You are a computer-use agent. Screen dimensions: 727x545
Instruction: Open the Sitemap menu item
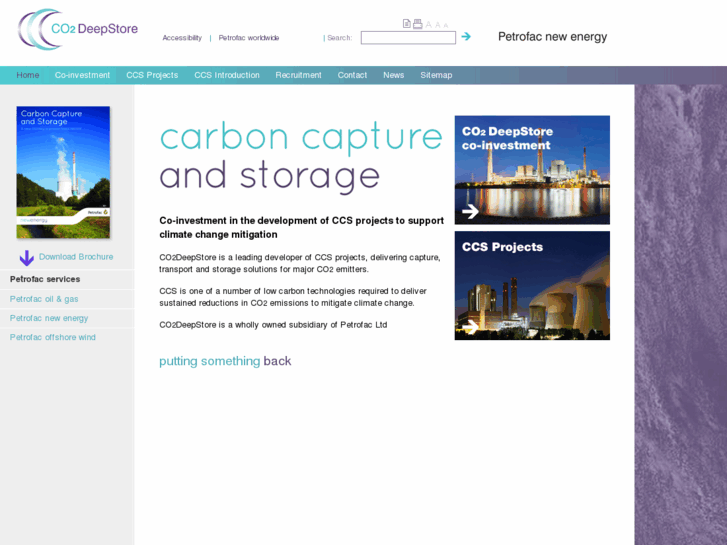pyautogui.click(x=436, y=75)
